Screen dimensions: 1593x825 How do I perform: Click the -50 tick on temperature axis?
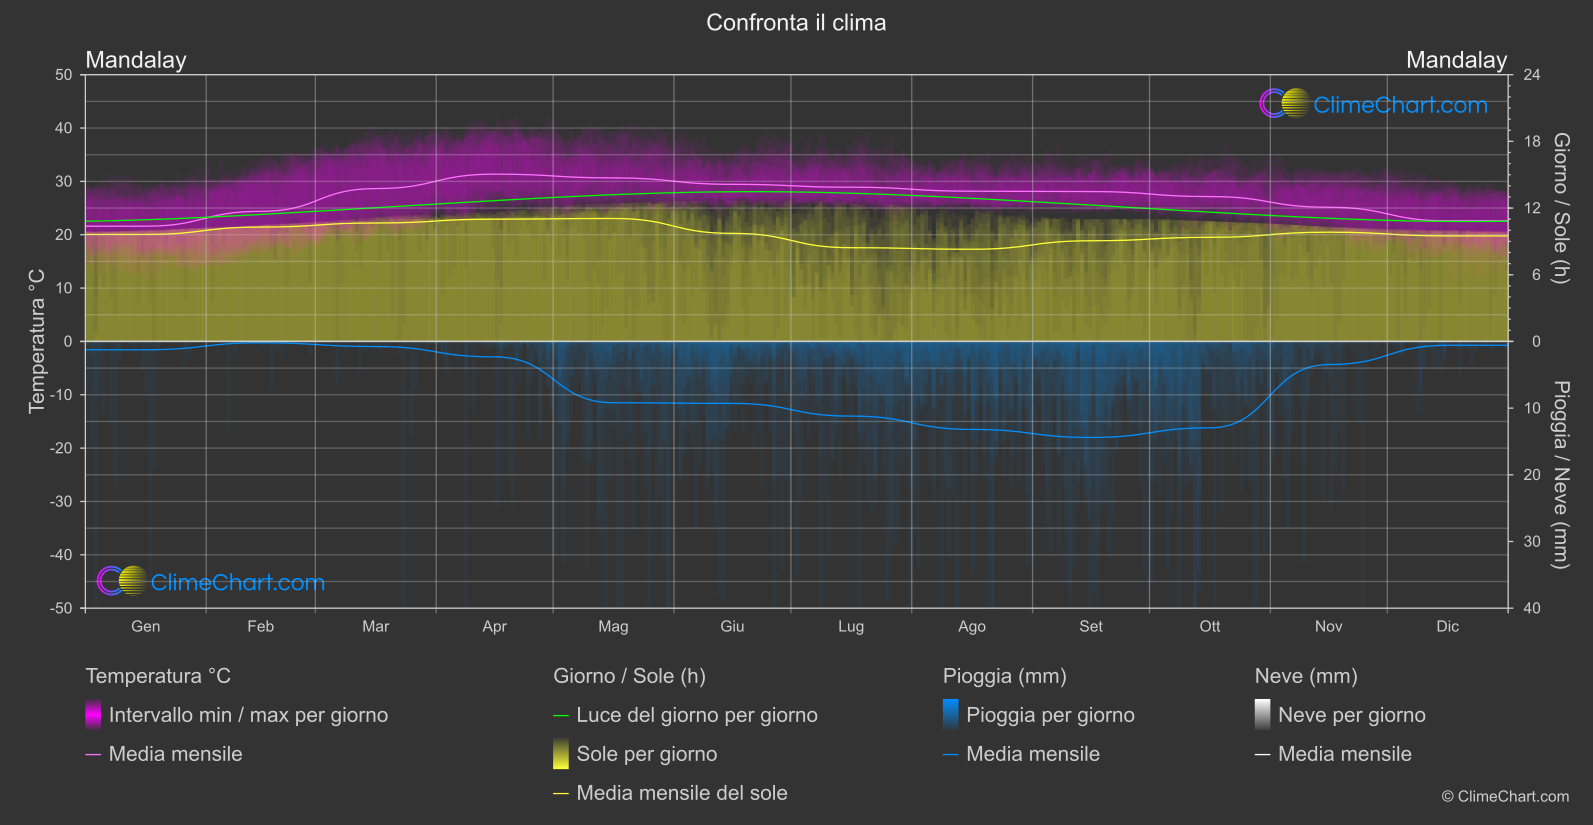click(61, 608)
